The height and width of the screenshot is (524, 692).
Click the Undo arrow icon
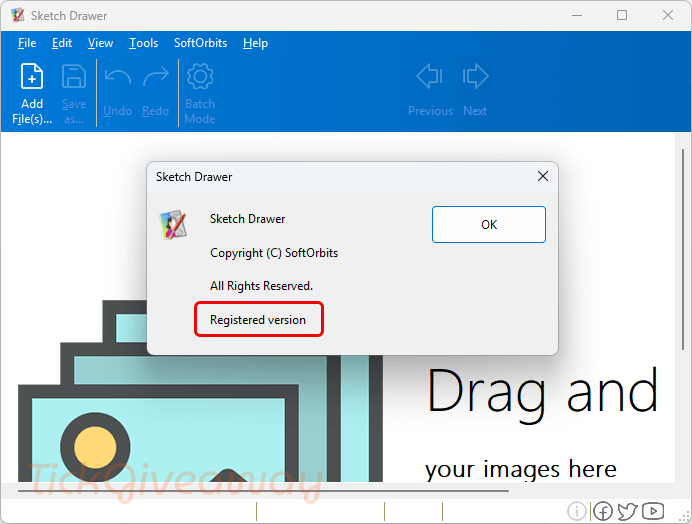point(117,76)
